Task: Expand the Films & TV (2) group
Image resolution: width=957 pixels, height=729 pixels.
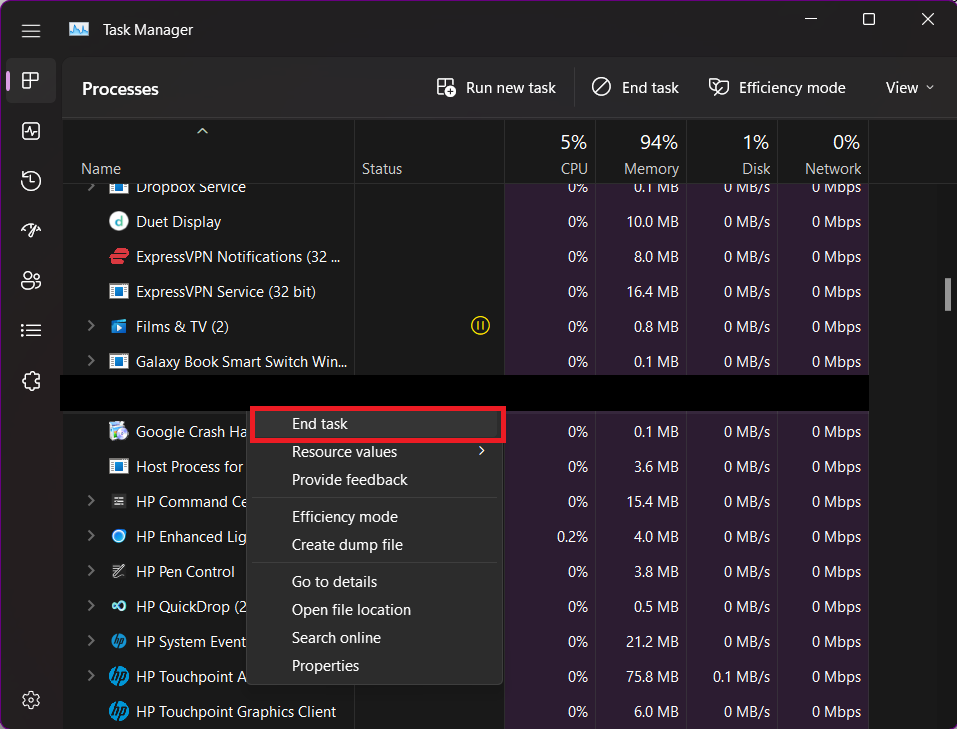Action: tap(91, 326)
